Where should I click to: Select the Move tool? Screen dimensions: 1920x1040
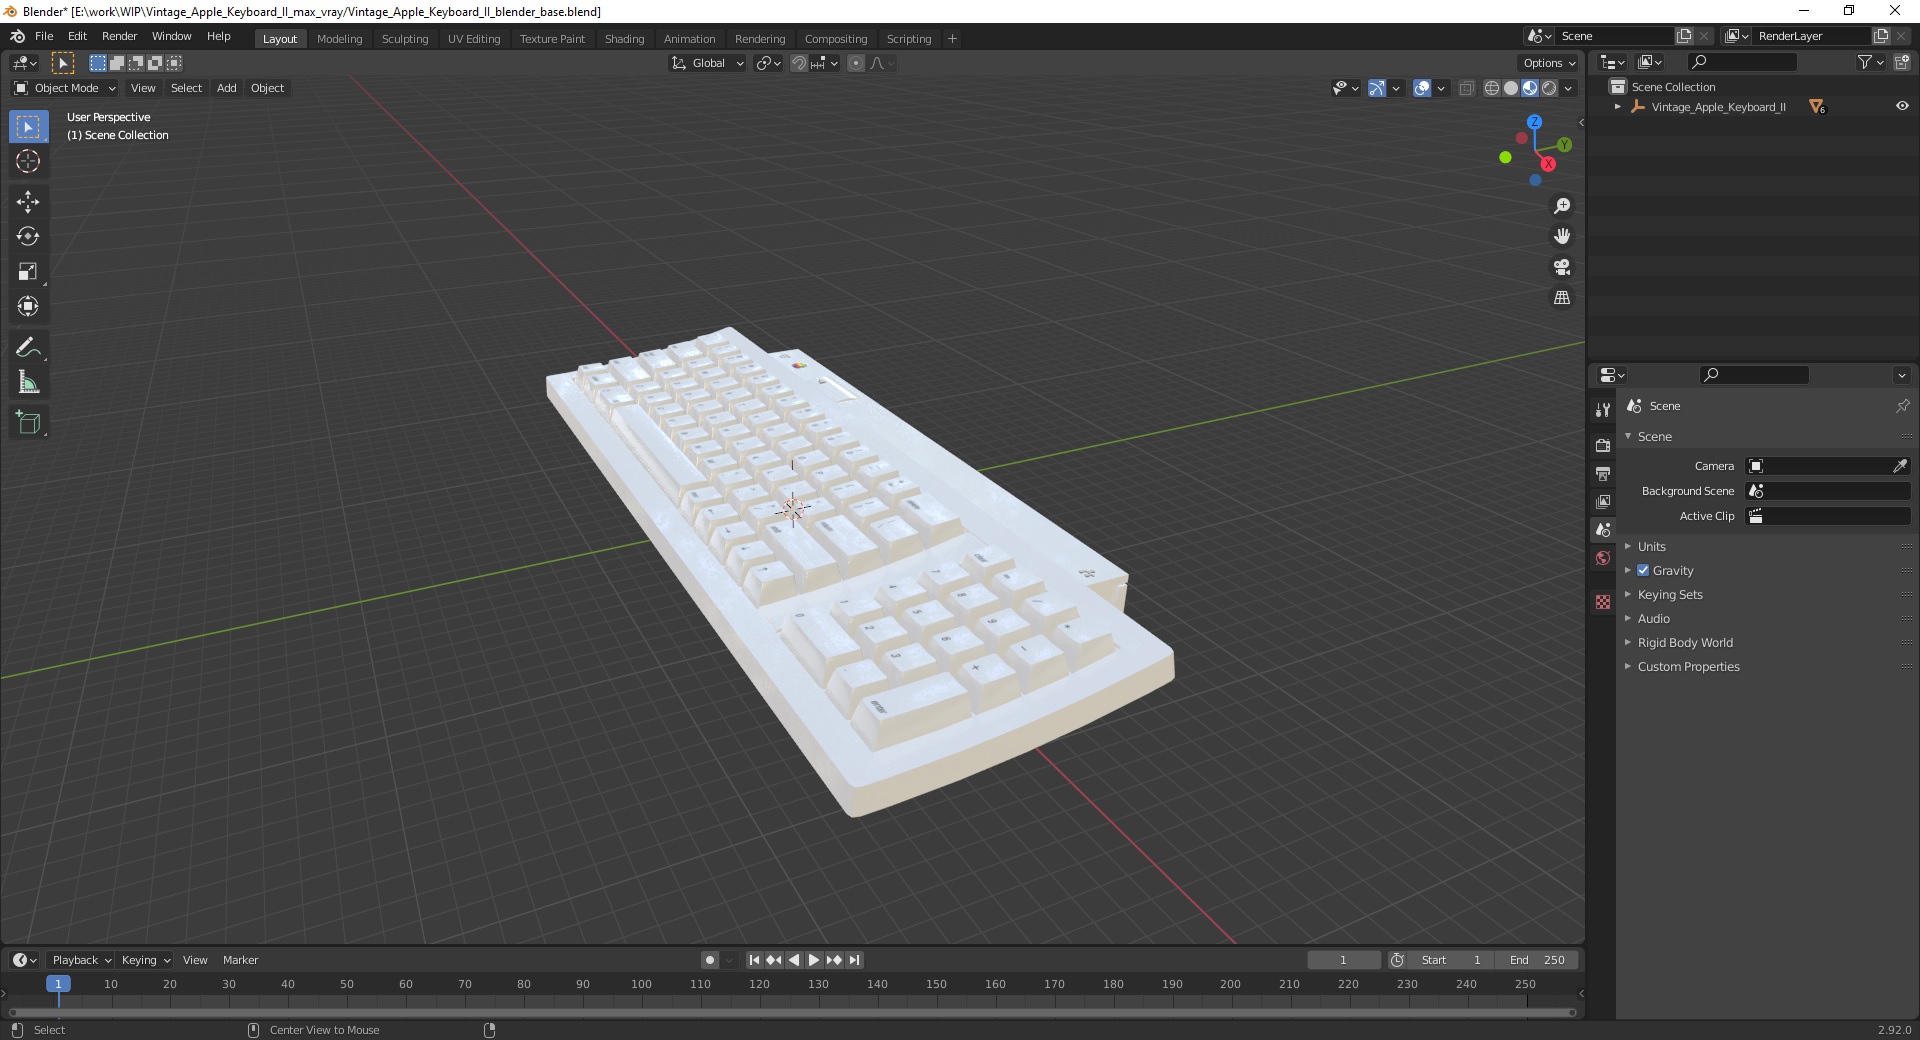28,201
